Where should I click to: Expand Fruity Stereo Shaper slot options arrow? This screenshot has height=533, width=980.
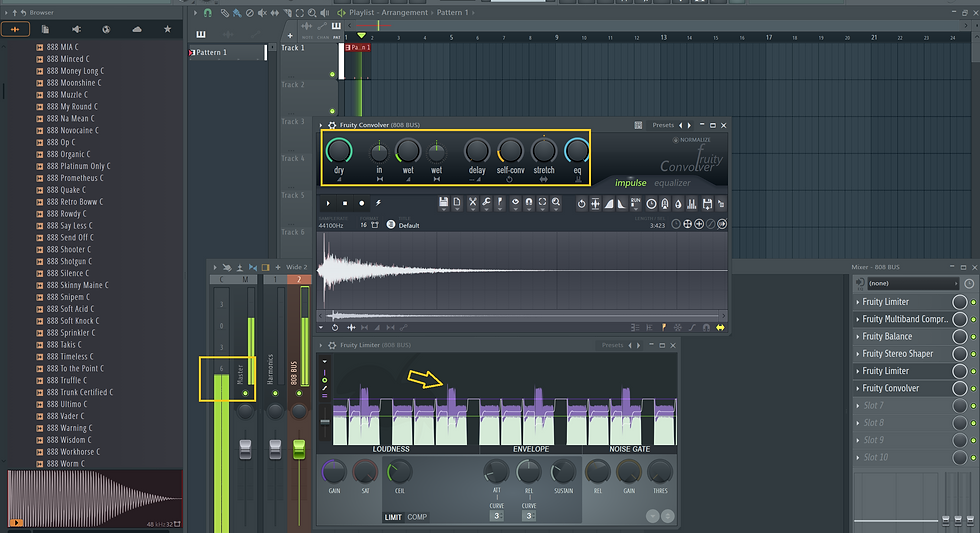coord(858,354)
